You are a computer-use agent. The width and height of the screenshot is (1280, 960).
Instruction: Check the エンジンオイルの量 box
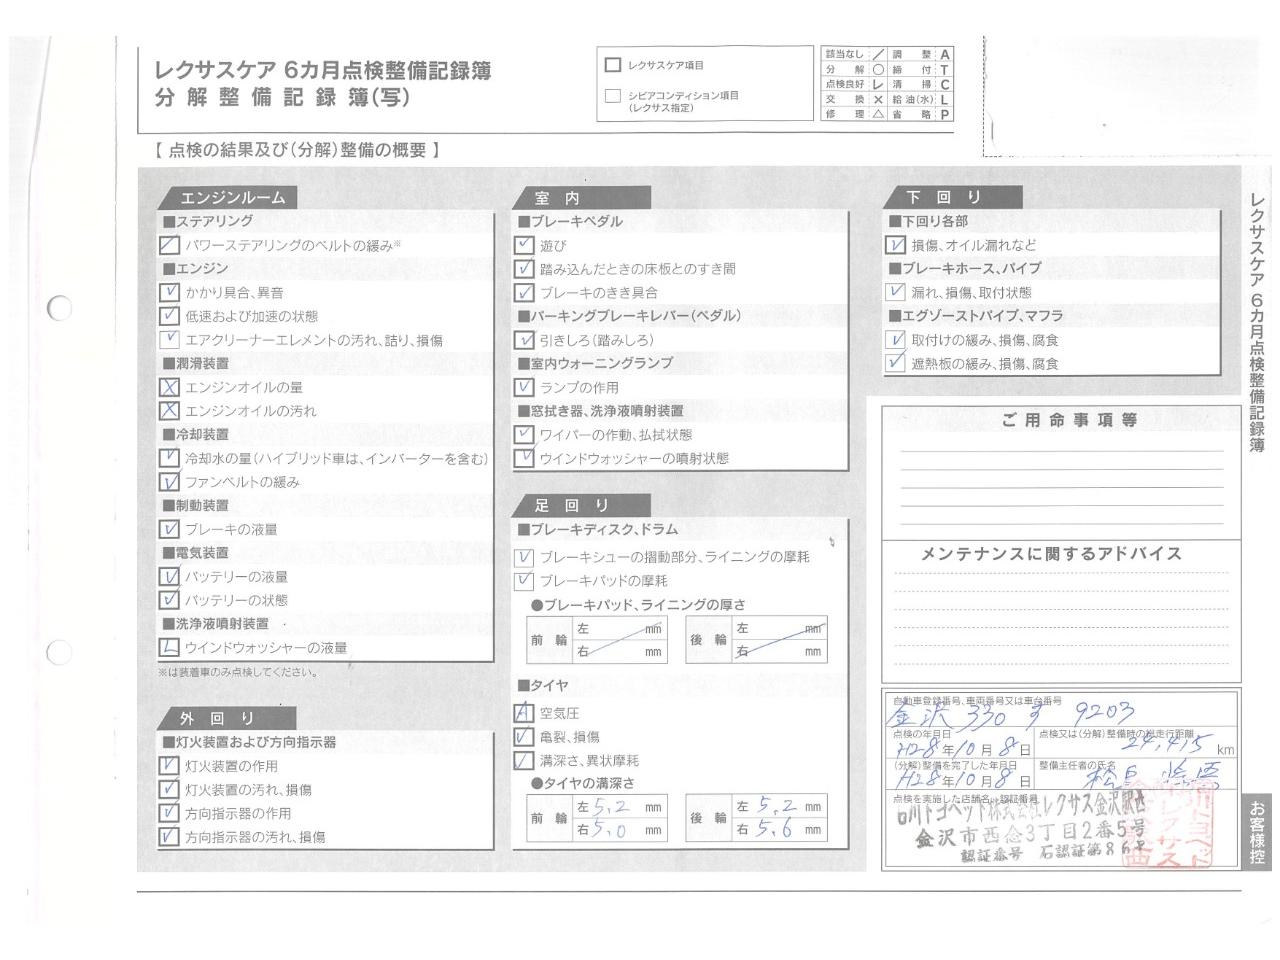(x=169, y=387)
